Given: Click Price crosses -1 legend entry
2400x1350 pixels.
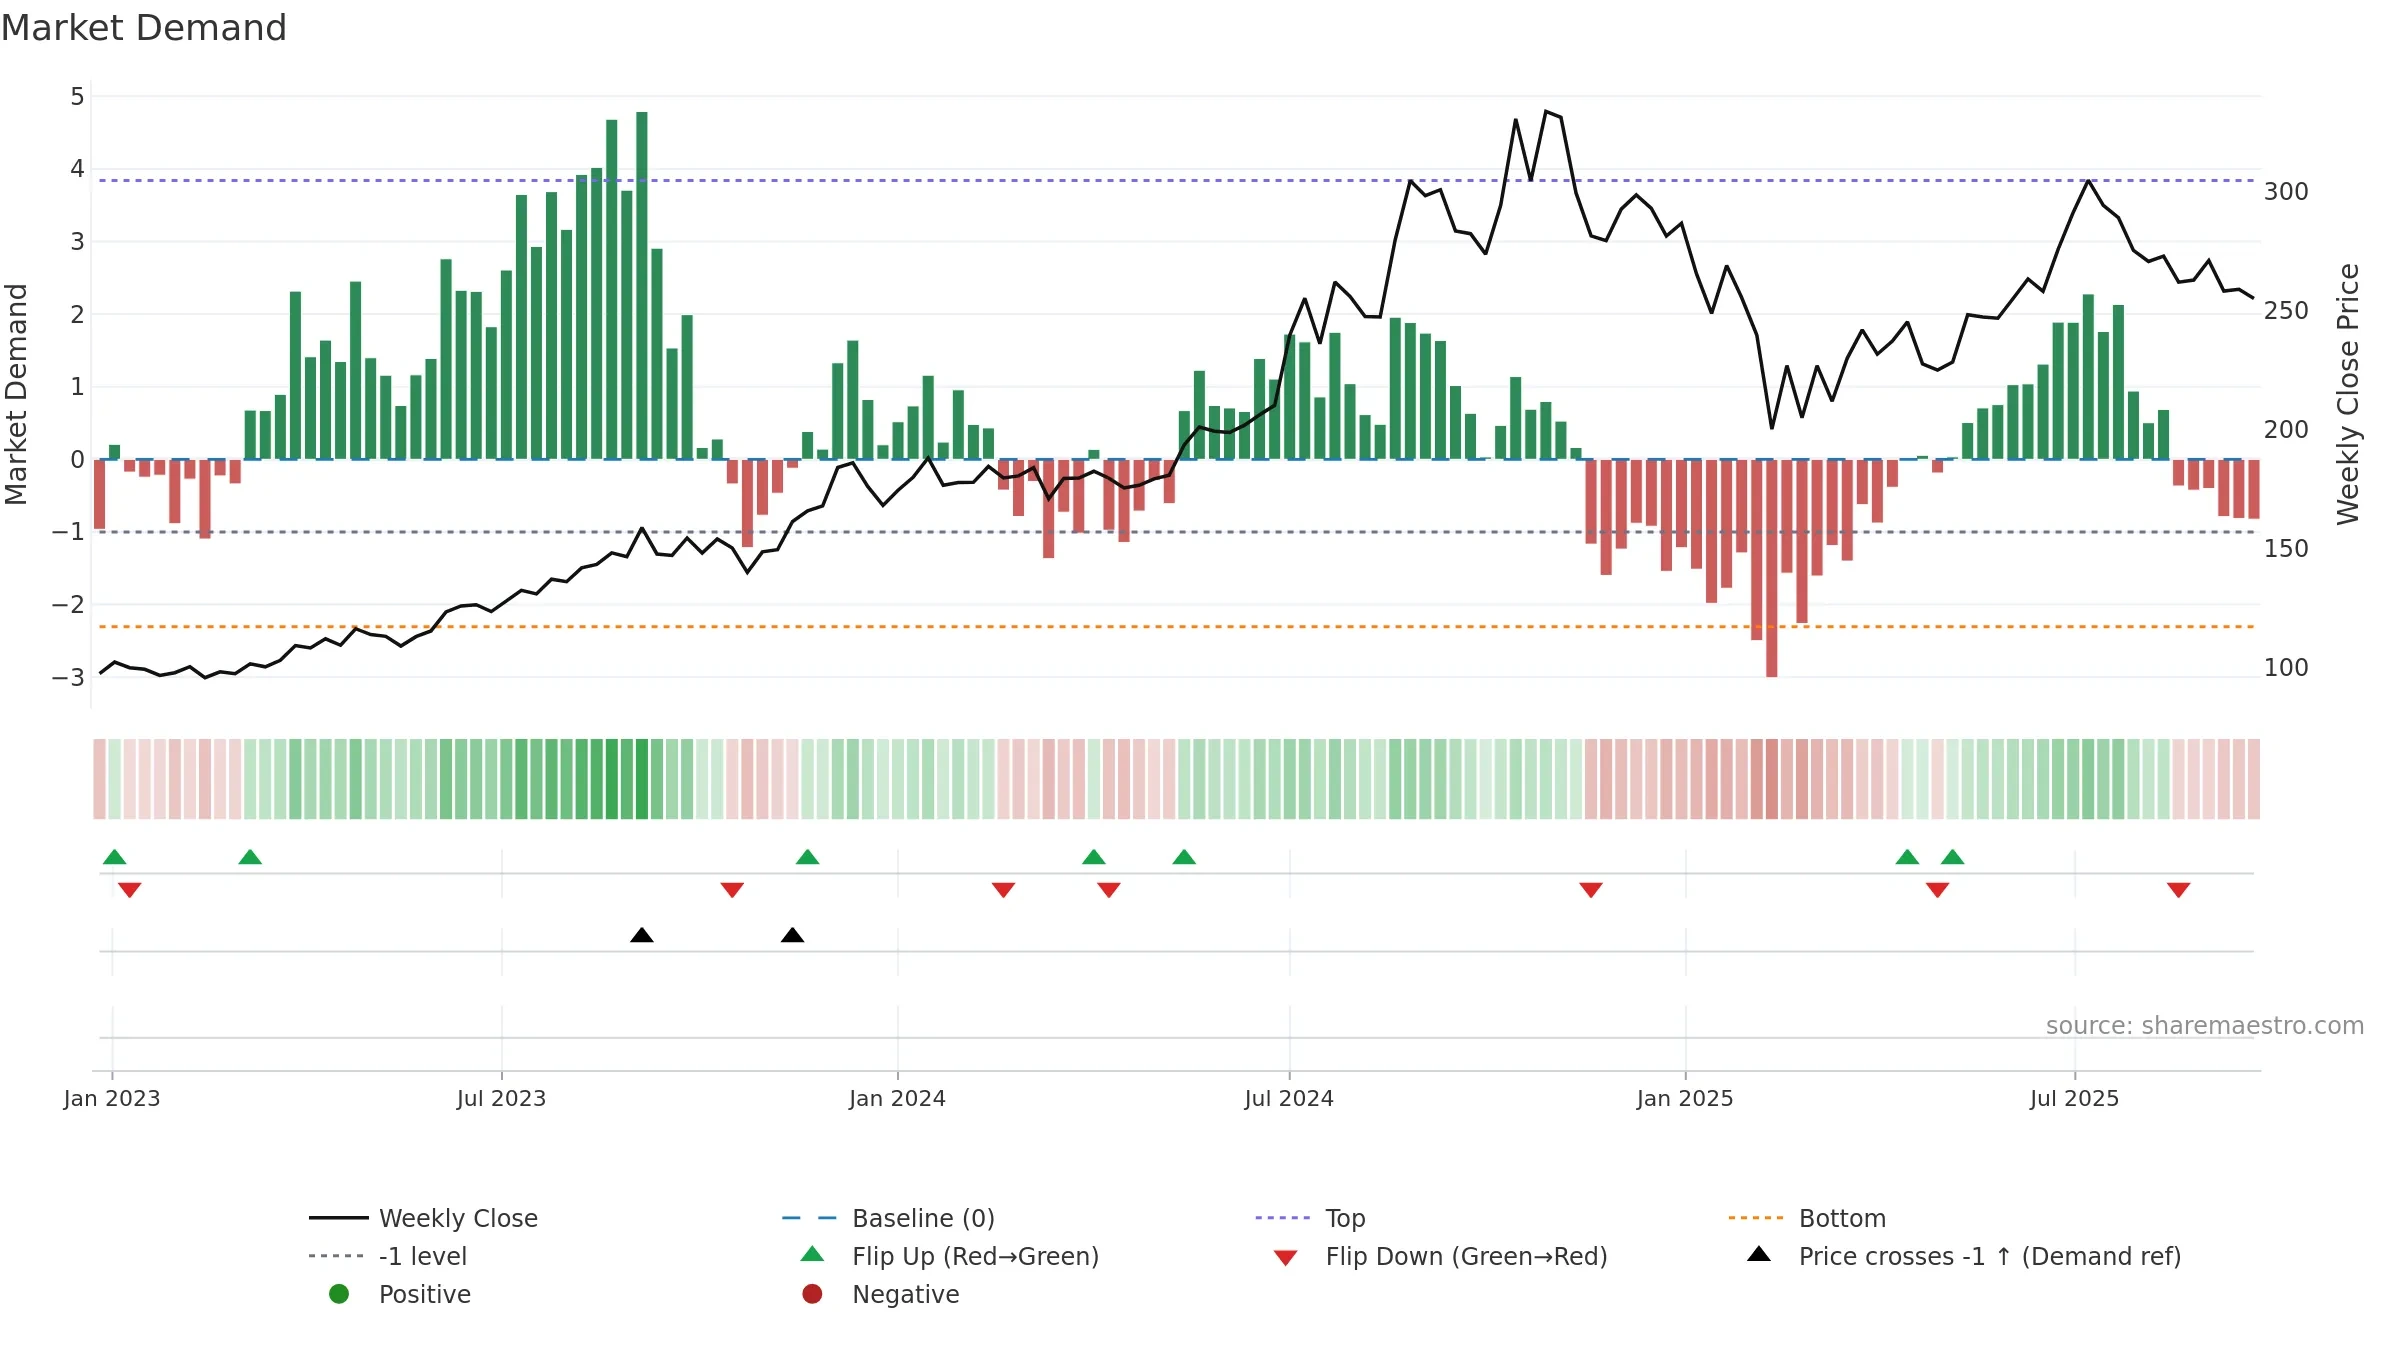Looking at the screenshot, I should [x=1964, y=1256].
